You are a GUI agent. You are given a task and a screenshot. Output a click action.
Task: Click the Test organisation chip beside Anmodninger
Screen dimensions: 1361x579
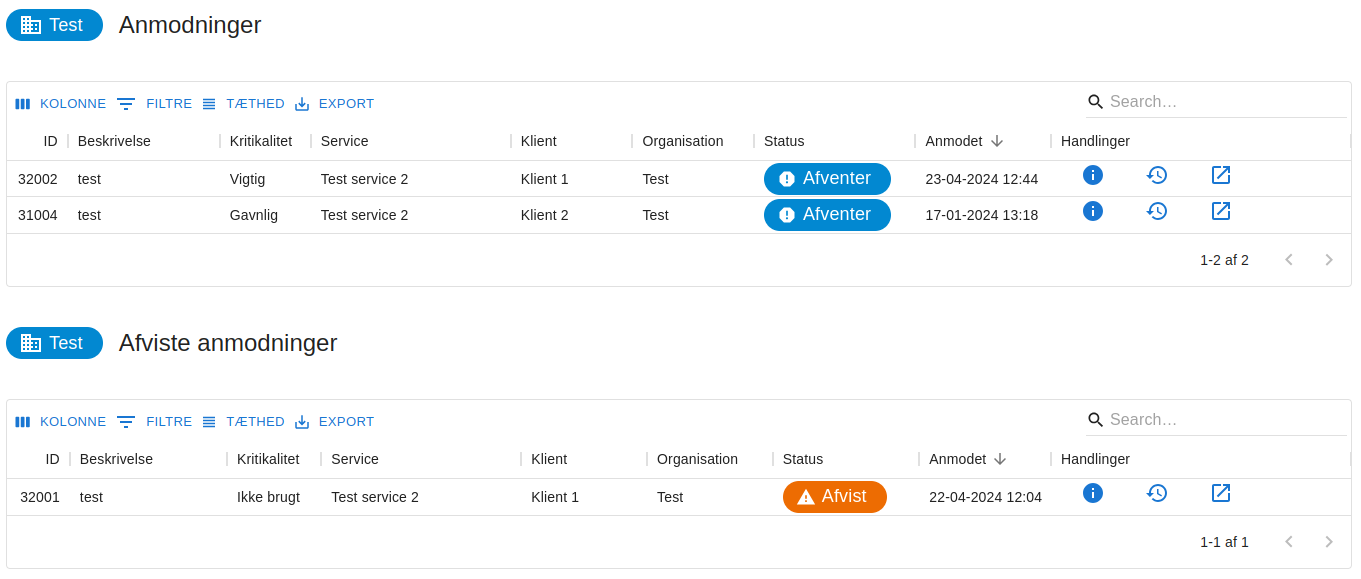point(55,25)
